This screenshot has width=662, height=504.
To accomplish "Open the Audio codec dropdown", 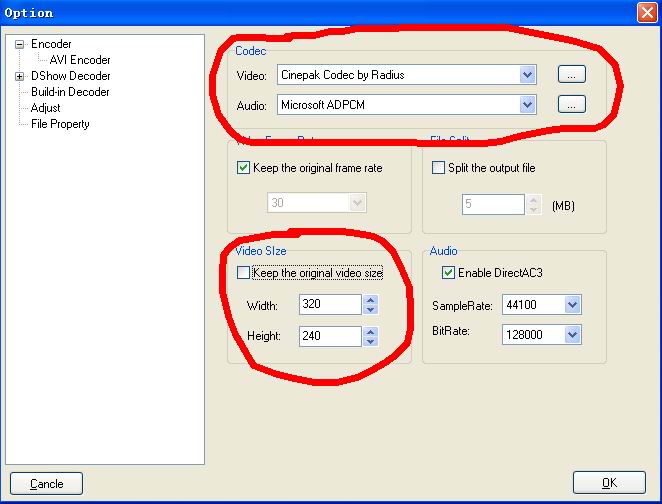I will (x=528, y=104).
